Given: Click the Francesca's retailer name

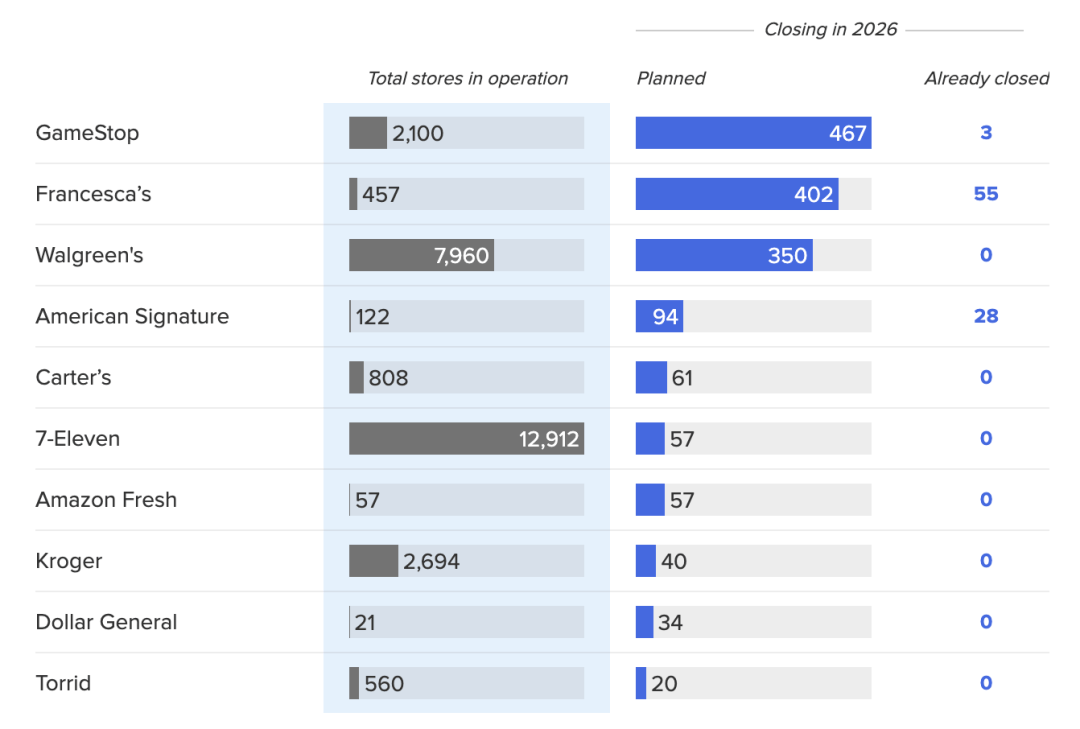Looking at the screenshot, I should pyautogui.click(x=93, y=194).
